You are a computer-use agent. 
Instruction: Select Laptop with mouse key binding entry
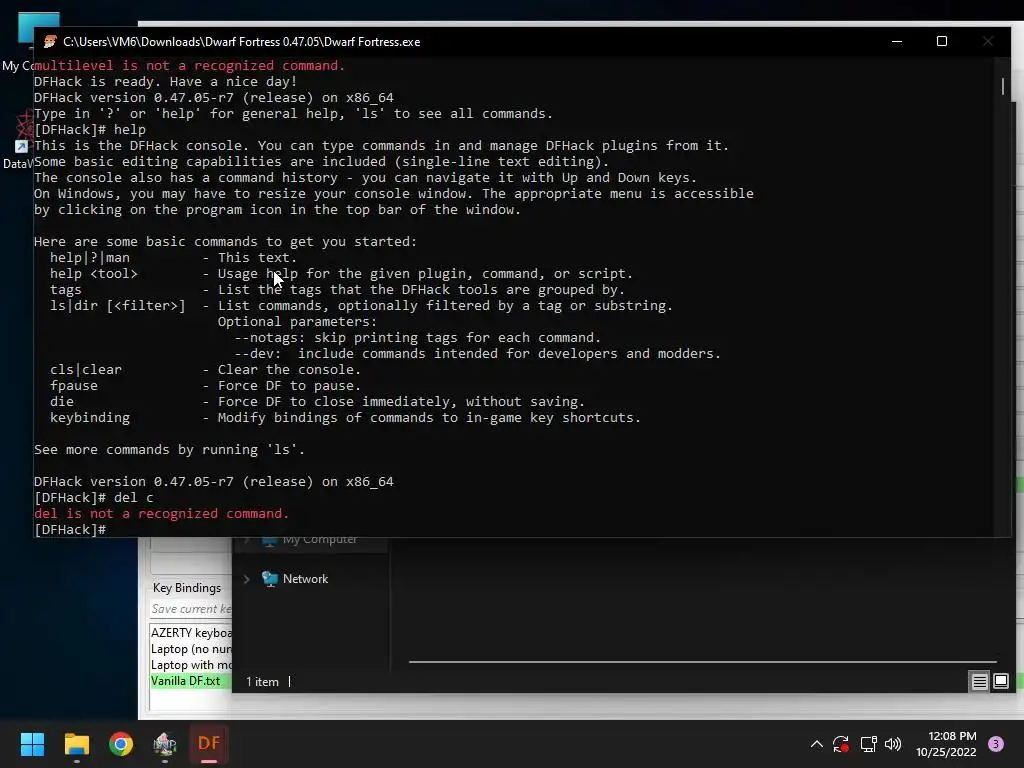(190, 665)
